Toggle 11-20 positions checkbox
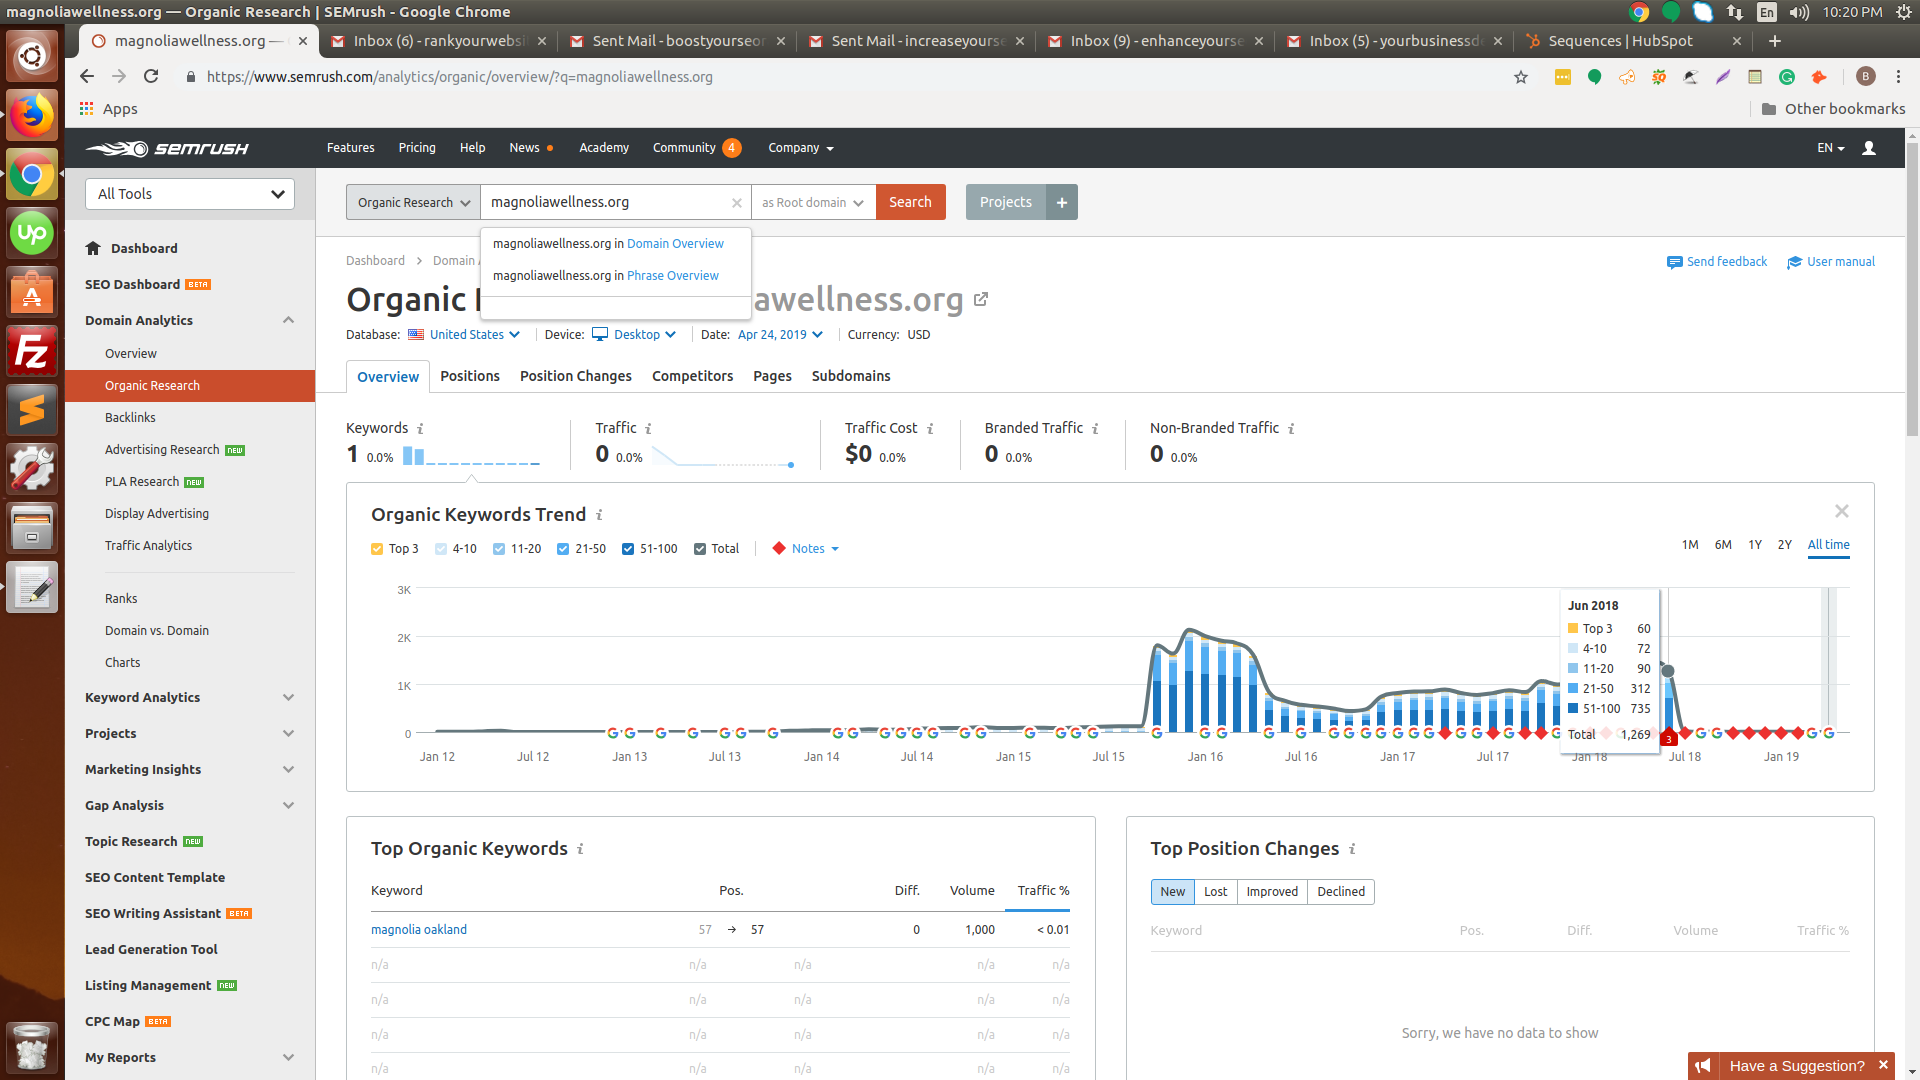1920x1080 pixels. point(499,549)
